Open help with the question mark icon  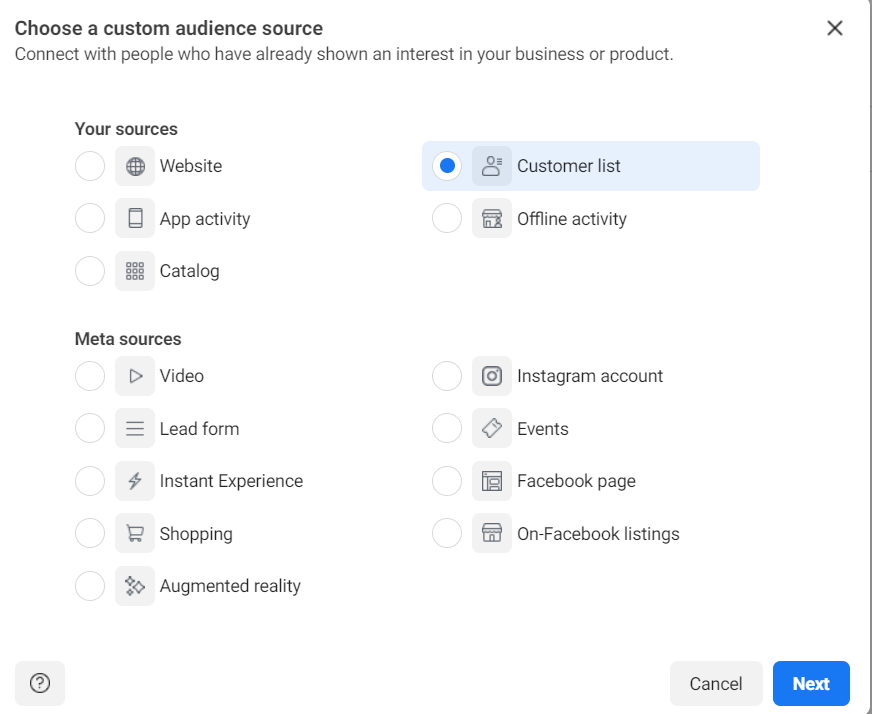point(40,683)
